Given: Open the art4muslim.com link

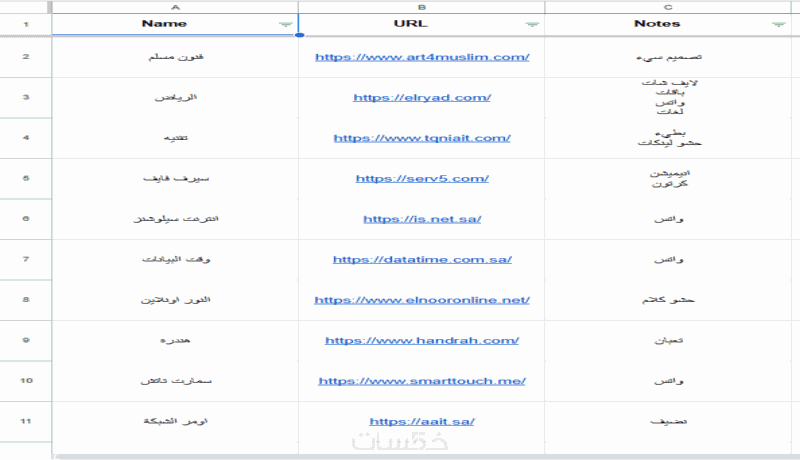Looking at the screenshot, I should [422, 57].
